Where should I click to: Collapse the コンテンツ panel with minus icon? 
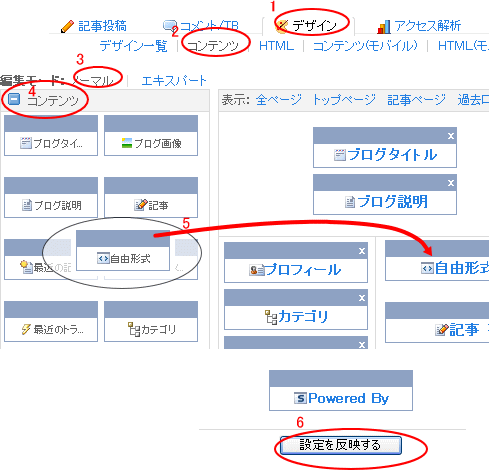[14, 99]
